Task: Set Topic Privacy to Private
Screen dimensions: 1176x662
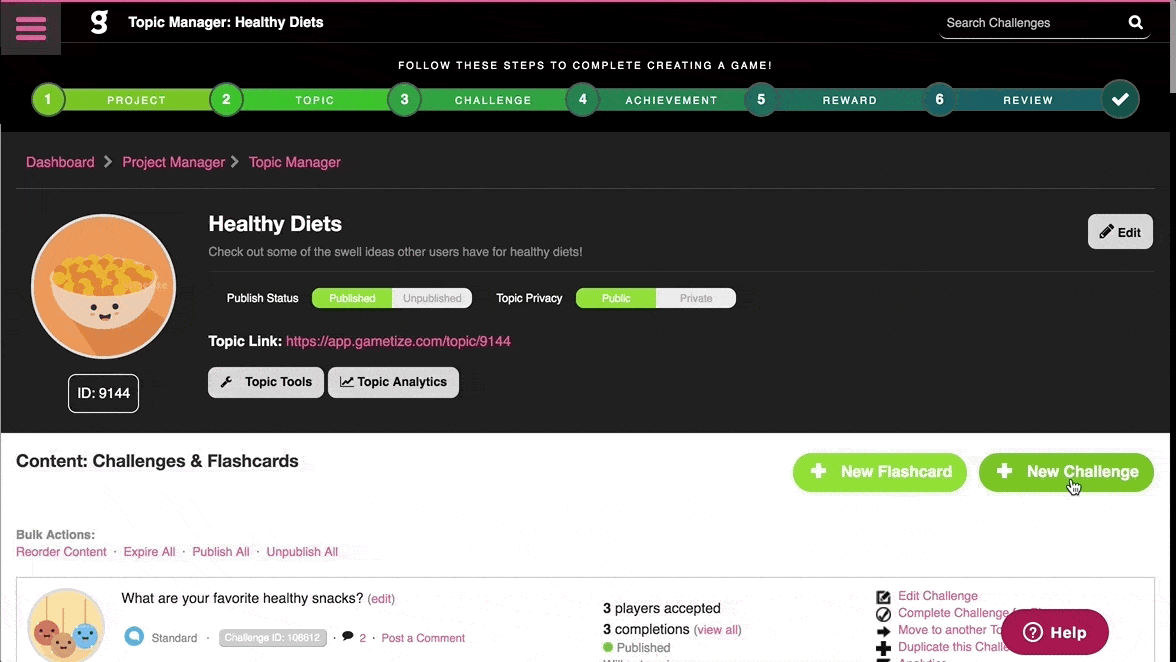Action: click(x=696, y=298)
